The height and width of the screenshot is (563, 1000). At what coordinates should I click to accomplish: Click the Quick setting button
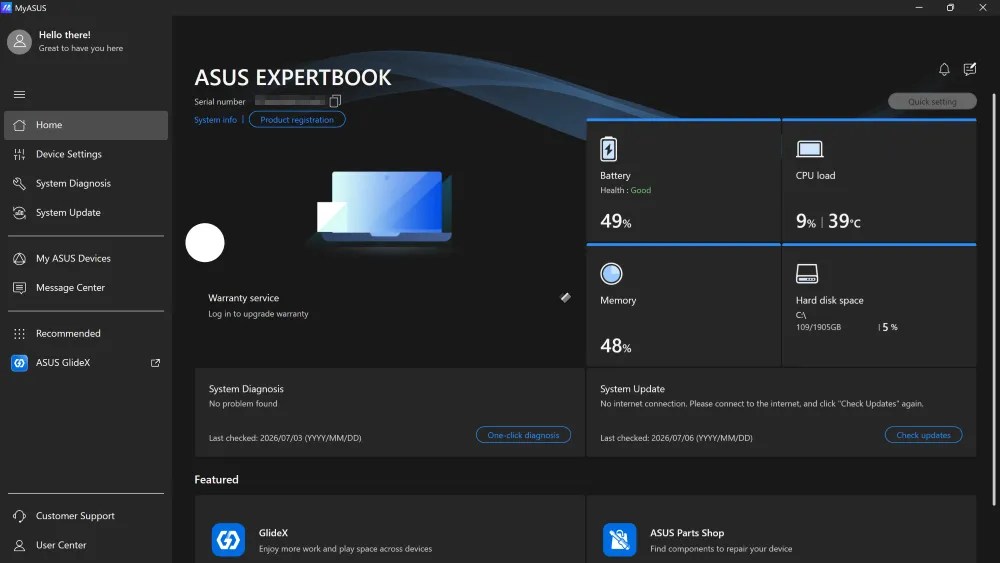(x=932, y=101)
